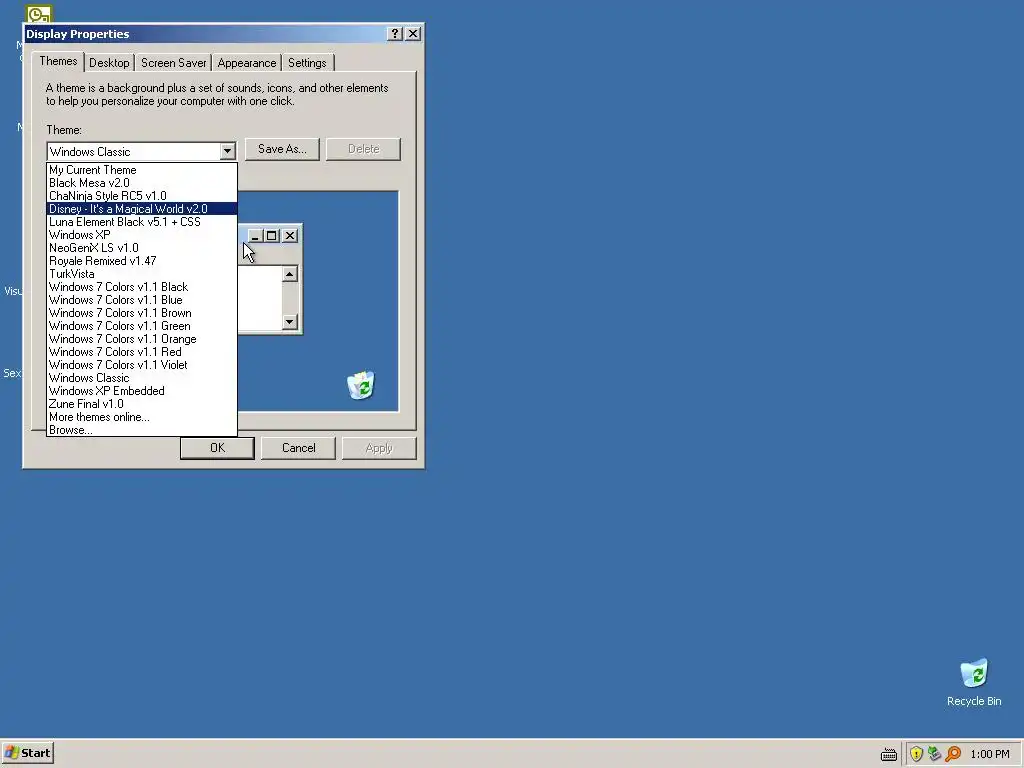Select Windows 7 Colors v1.1 Red
Viewport: 1024px width, 768px height.
(142, 352)
